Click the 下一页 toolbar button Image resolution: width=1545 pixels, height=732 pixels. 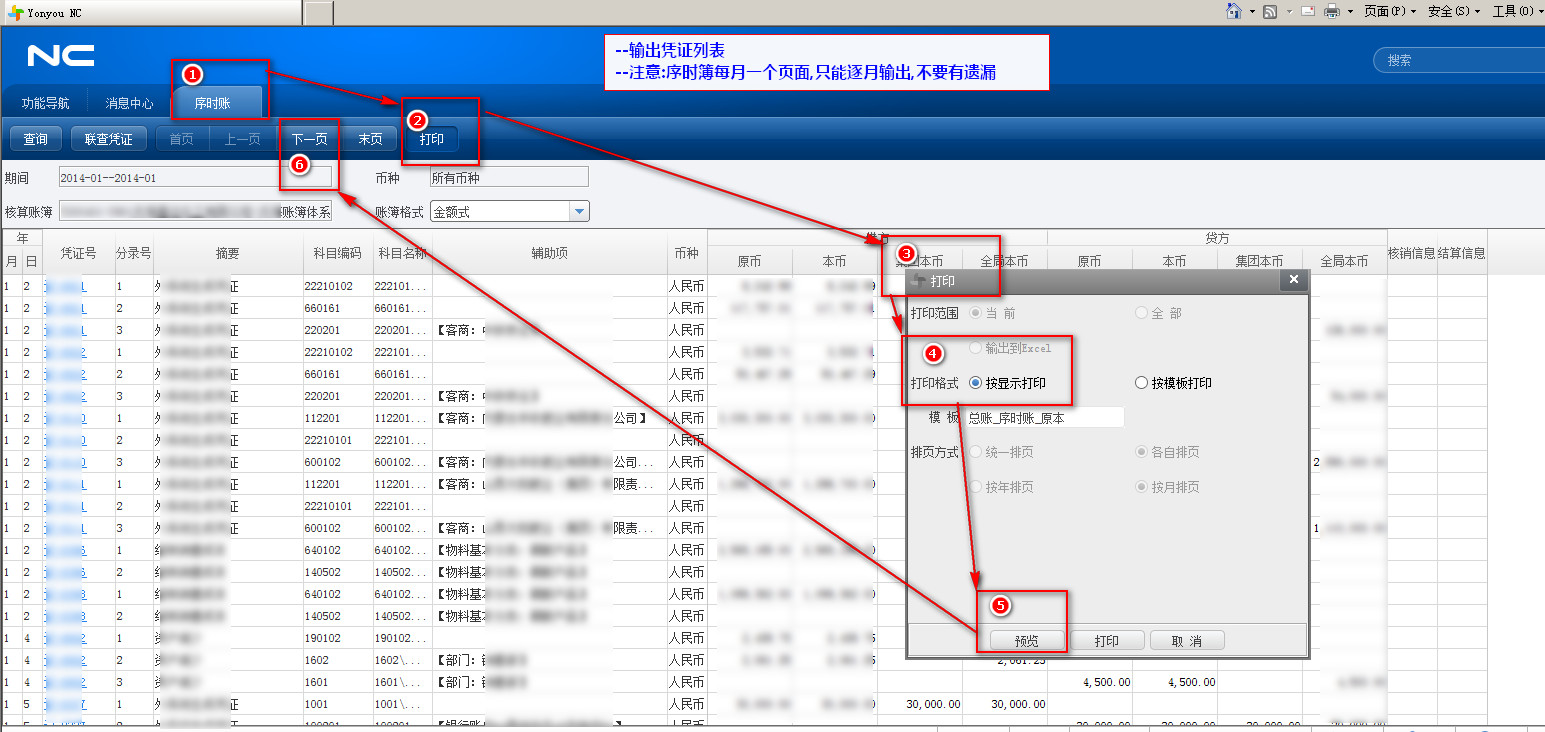pos(309,139)
